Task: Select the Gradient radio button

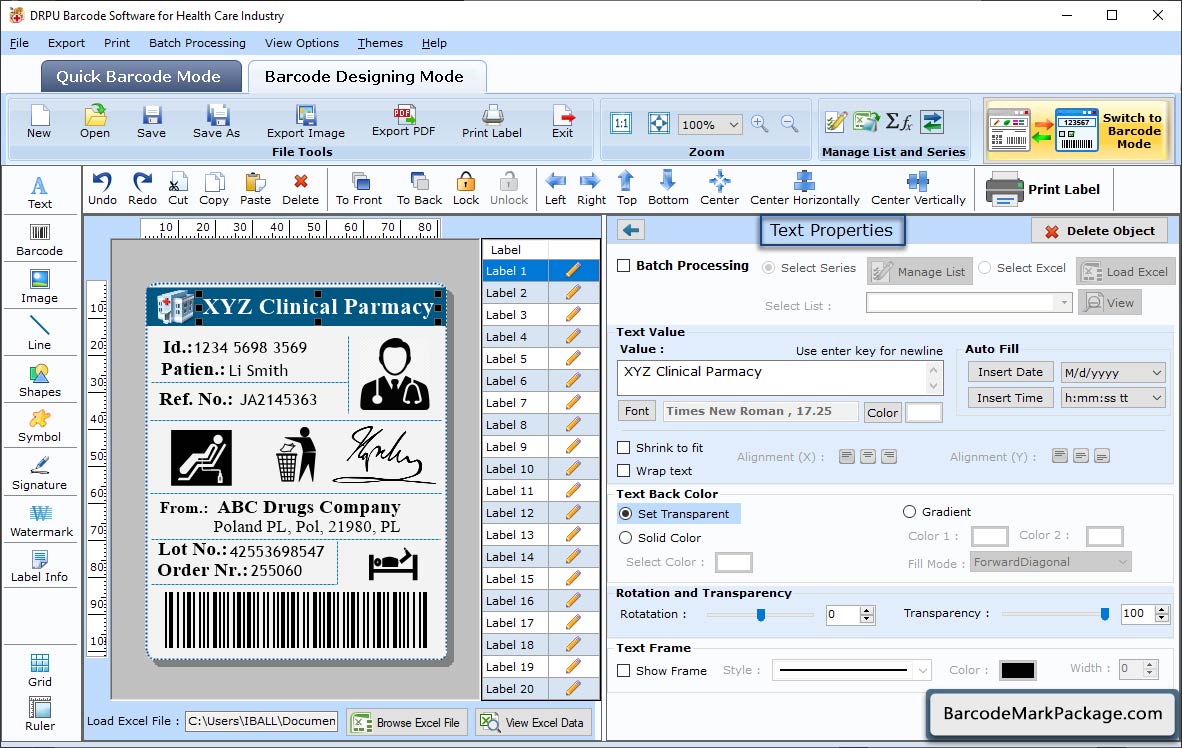Action: tap(909, 512)
